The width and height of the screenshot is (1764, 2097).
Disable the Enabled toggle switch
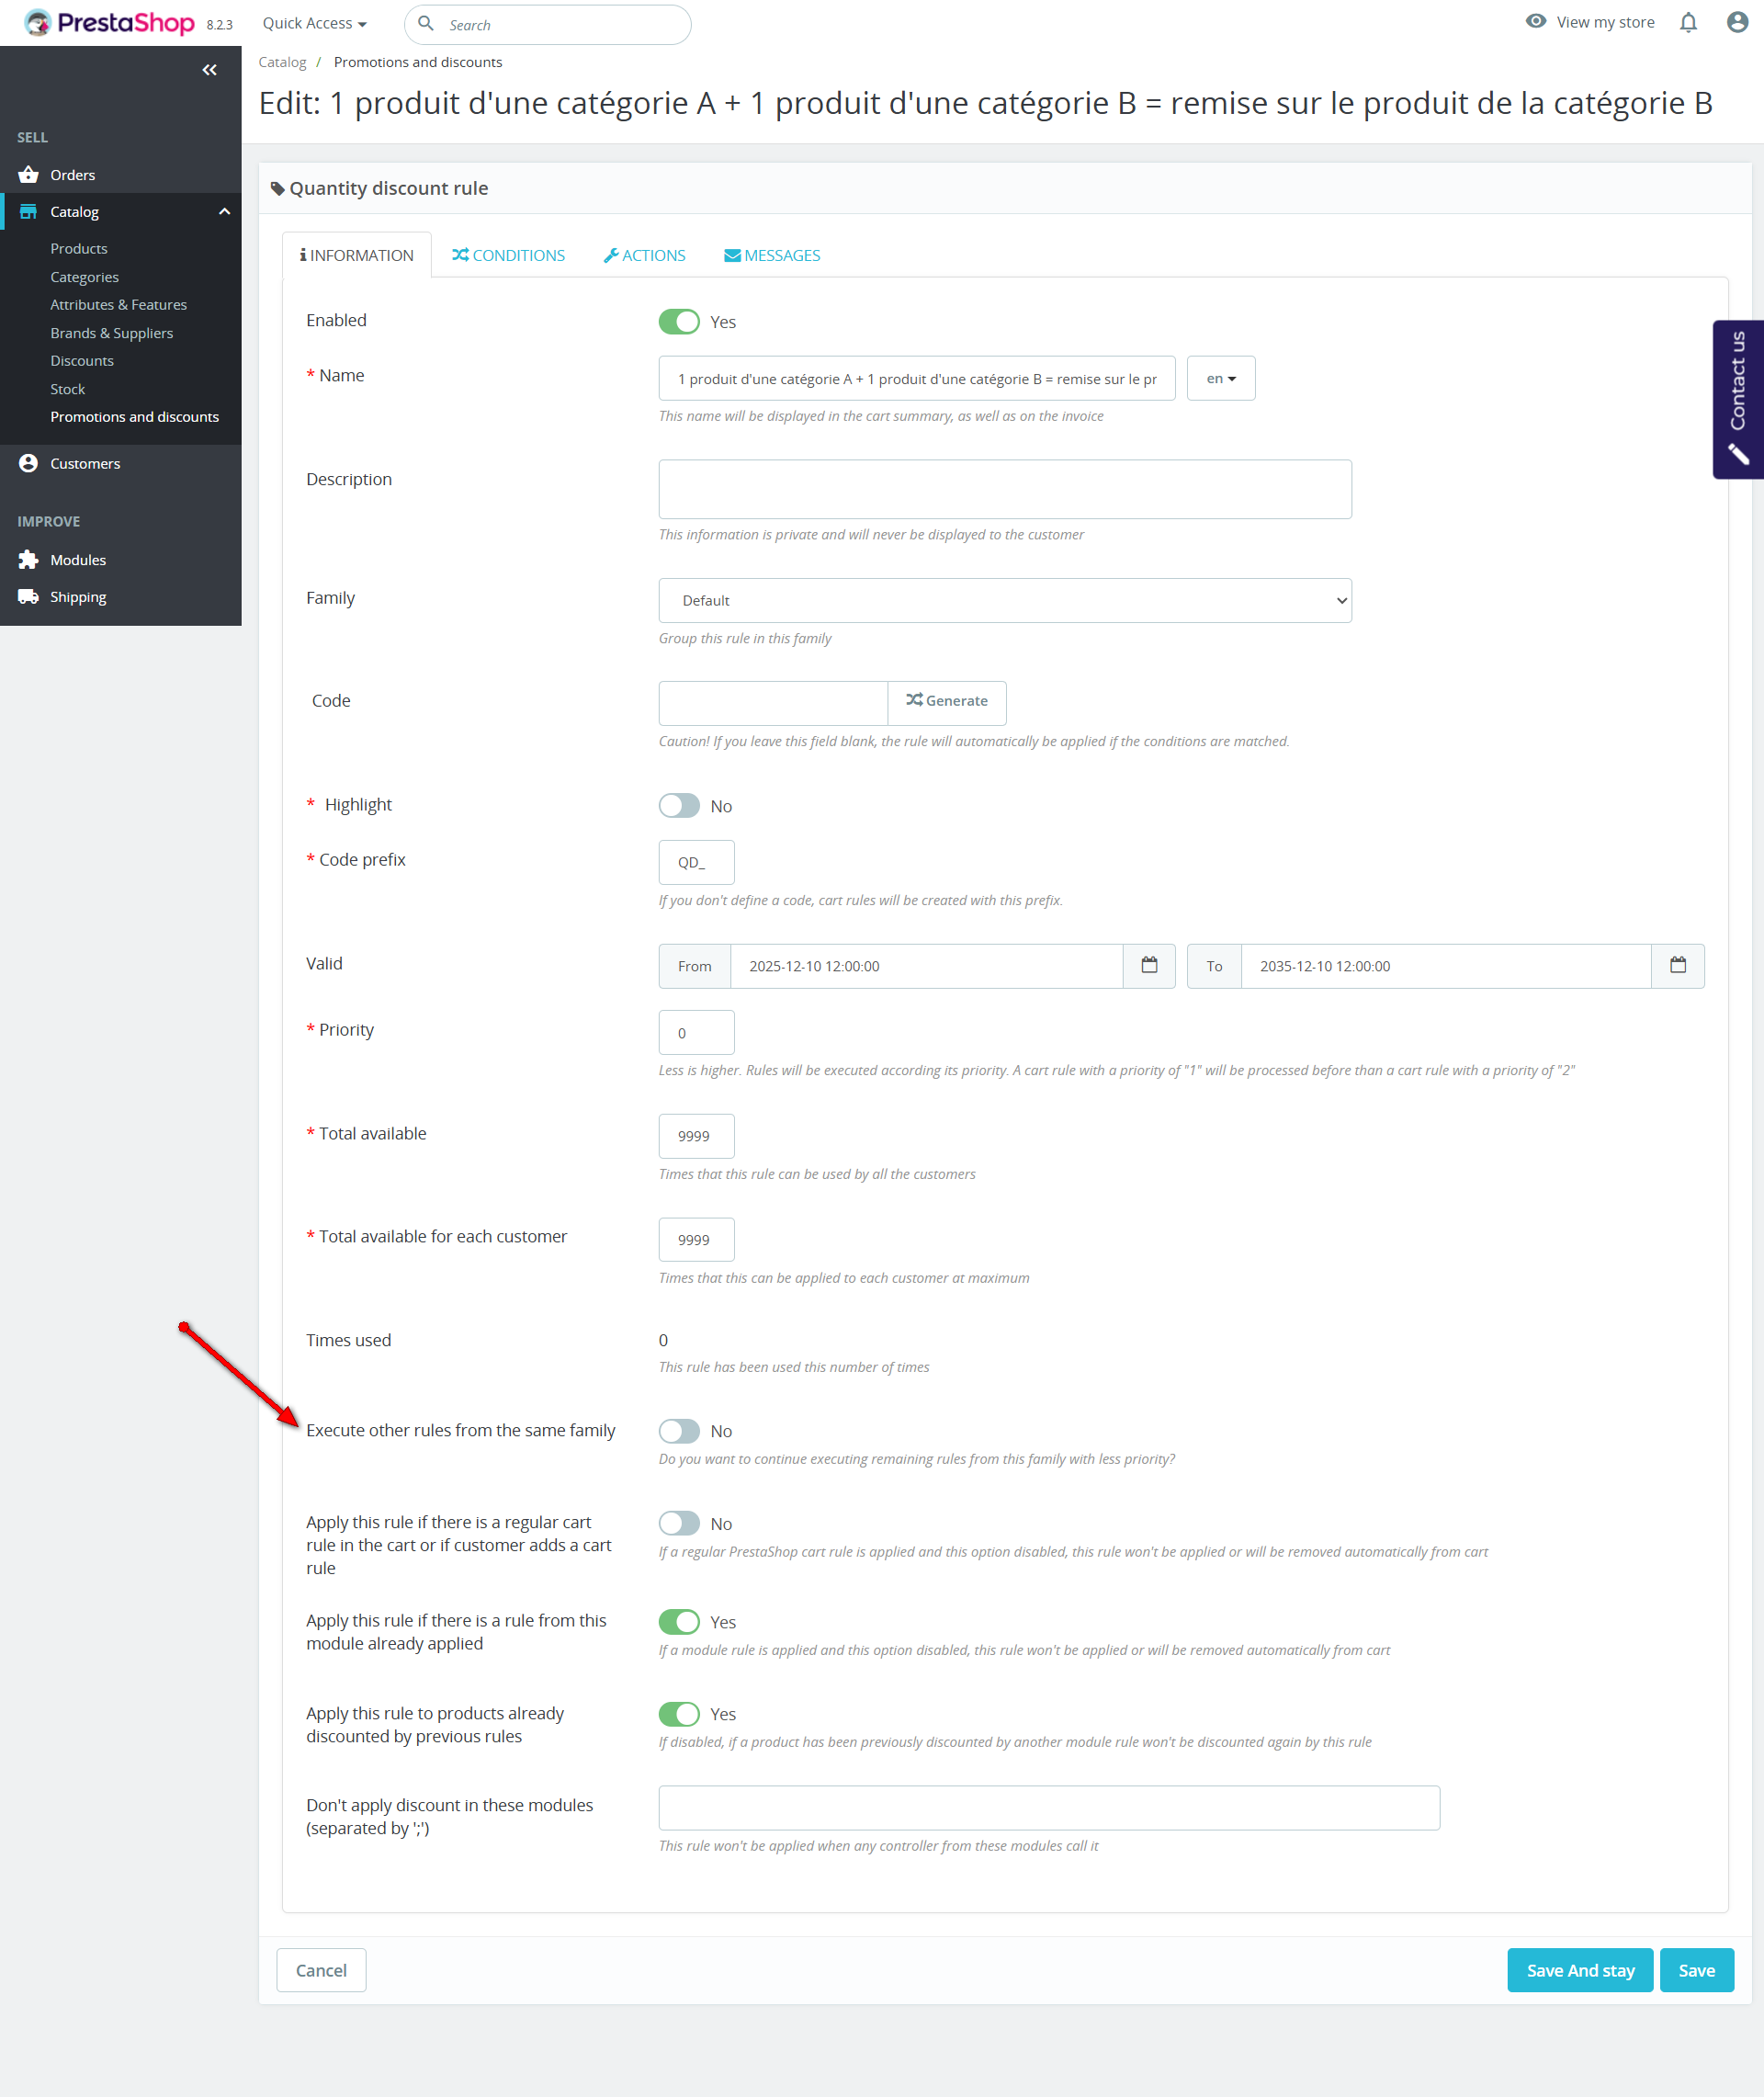pos(679,322)
